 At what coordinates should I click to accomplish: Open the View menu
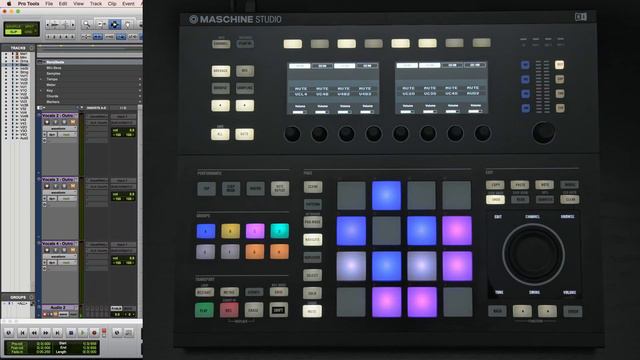pyautogui.click(x=78, y=3)
